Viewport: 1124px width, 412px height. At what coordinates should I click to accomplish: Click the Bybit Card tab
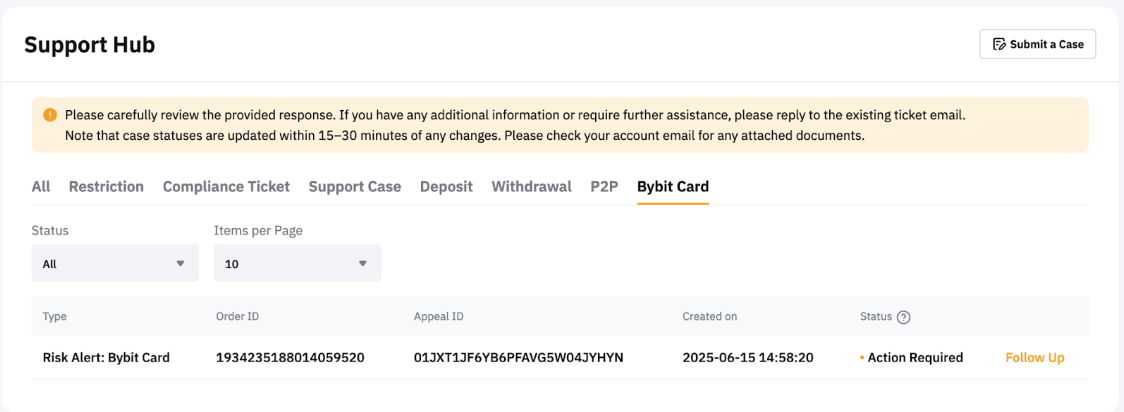(x=673, y=186)
